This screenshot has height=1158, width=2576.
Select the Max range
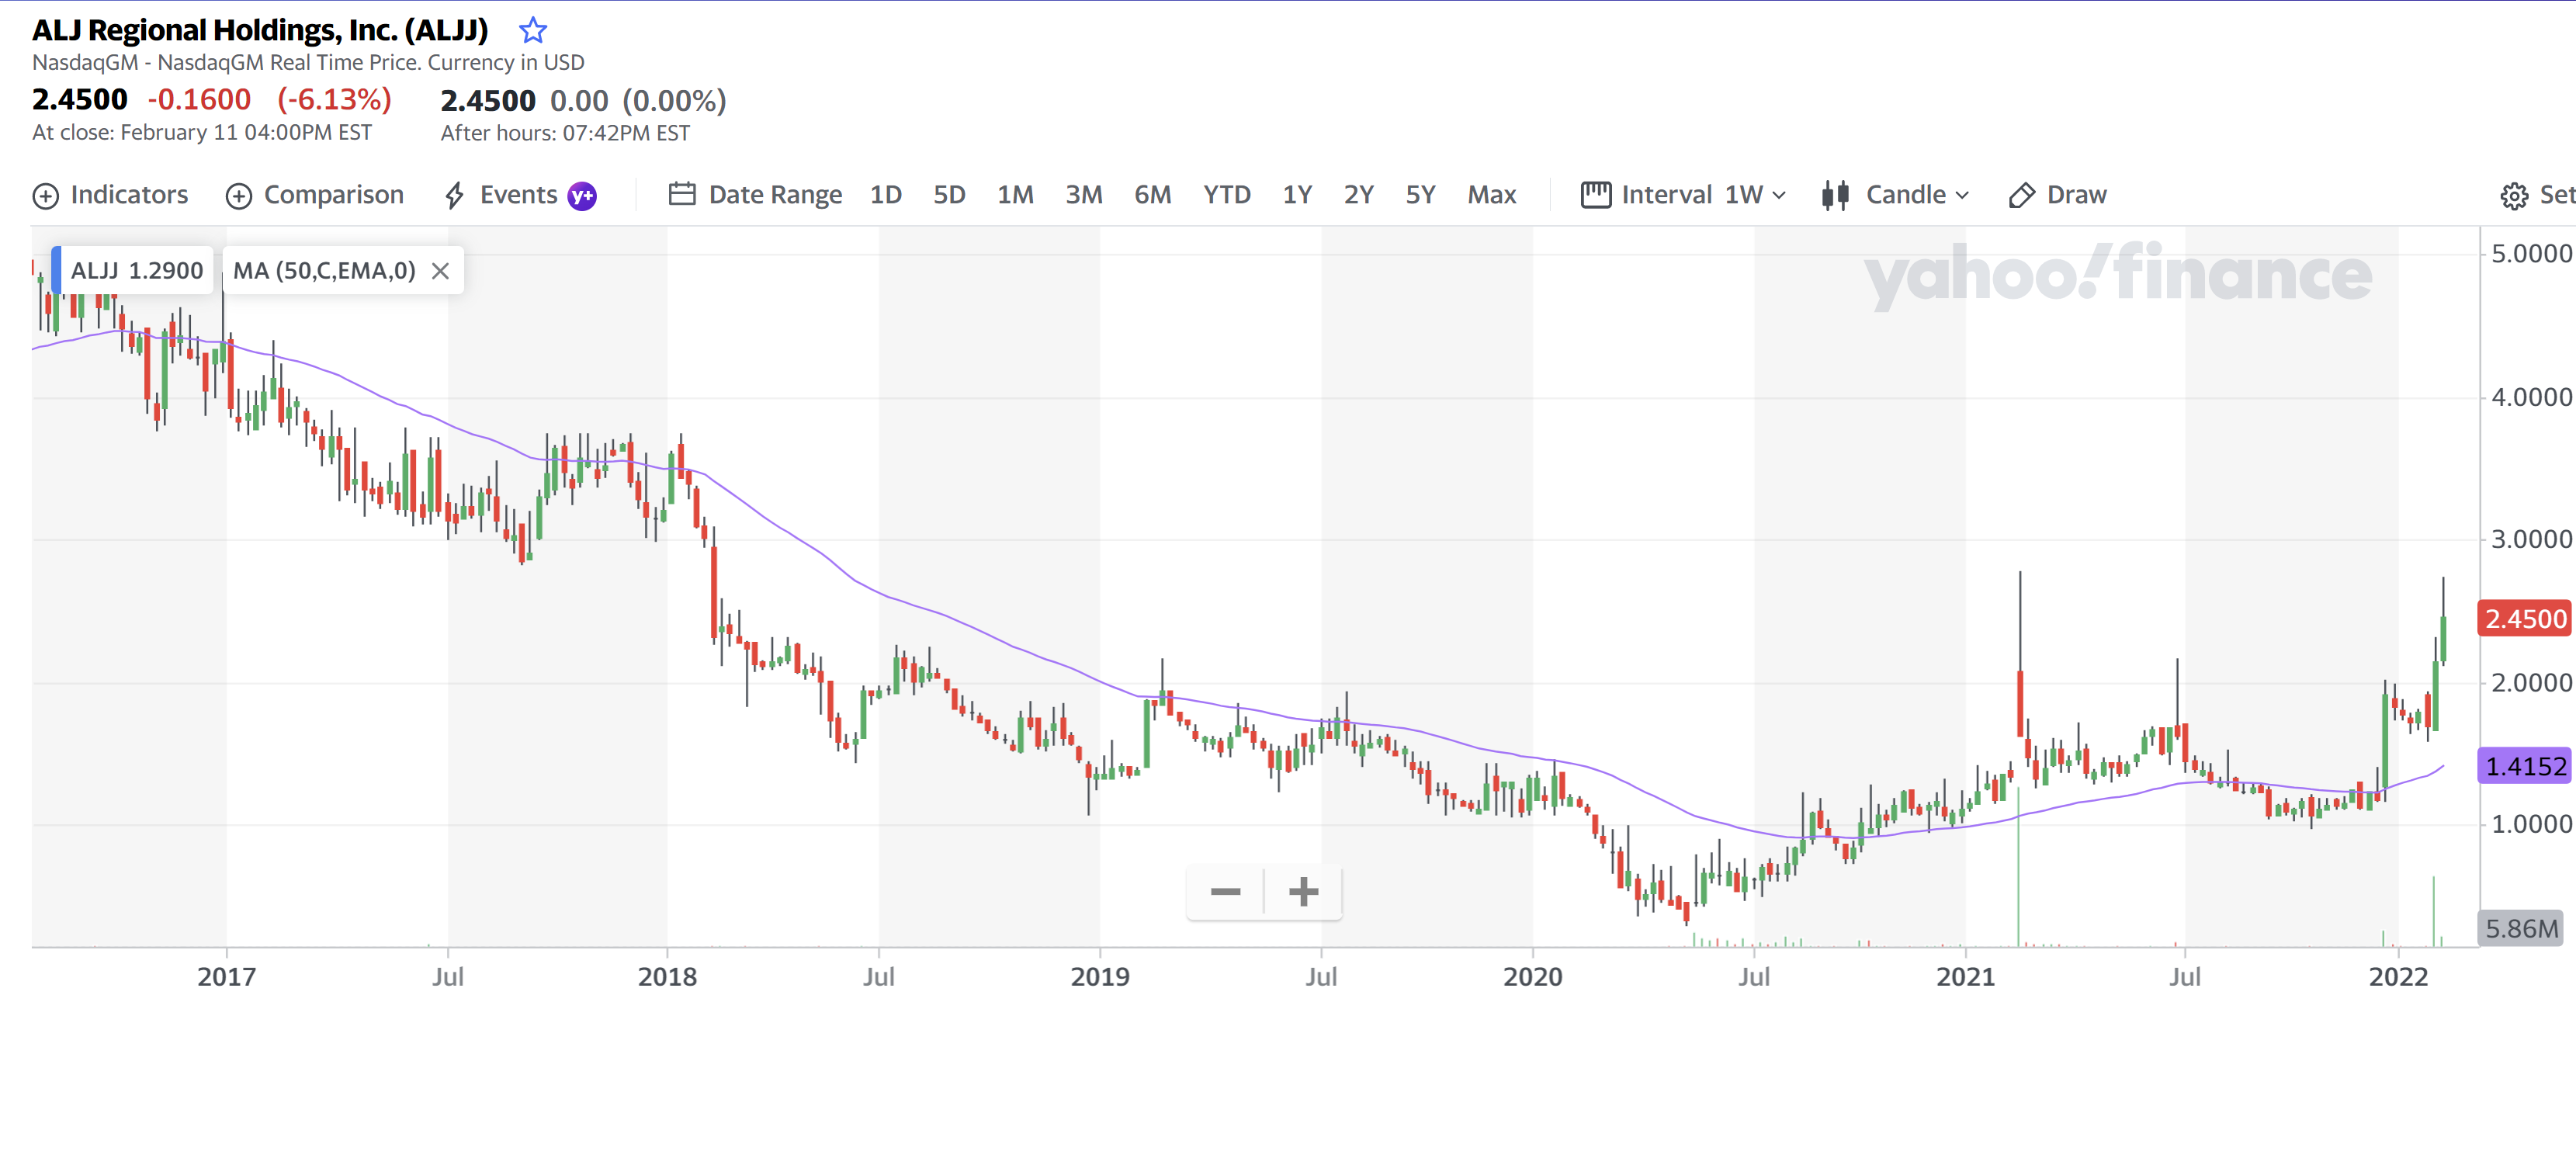pyautogui.click(x=1492, y=195)
